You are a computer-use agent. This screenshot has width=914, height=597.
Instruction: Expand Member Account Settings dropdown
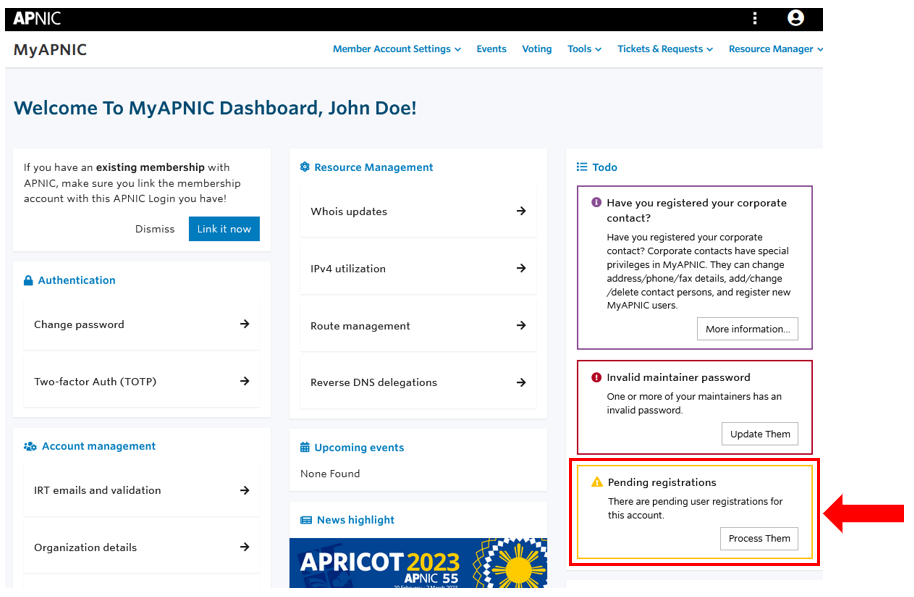pyautogui.click(x=396, y=49)
